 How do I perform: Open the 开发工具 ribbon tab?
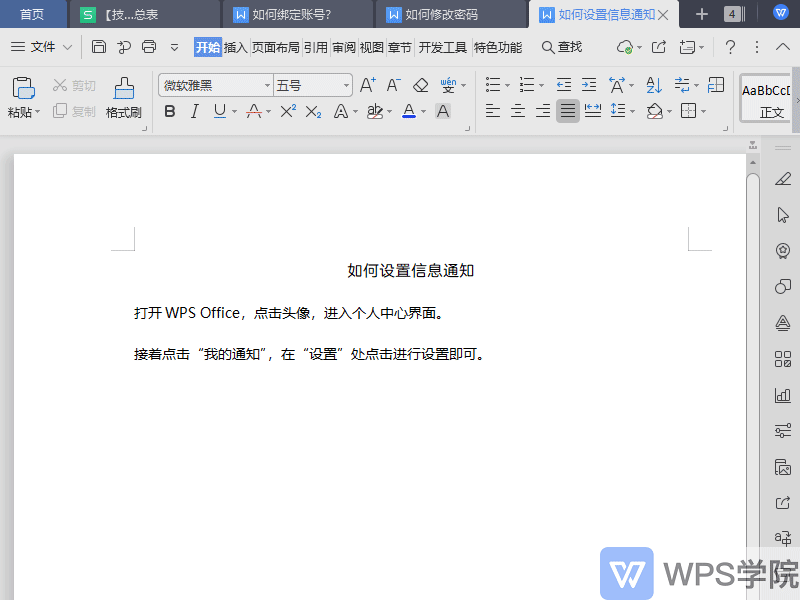point(442,47)
